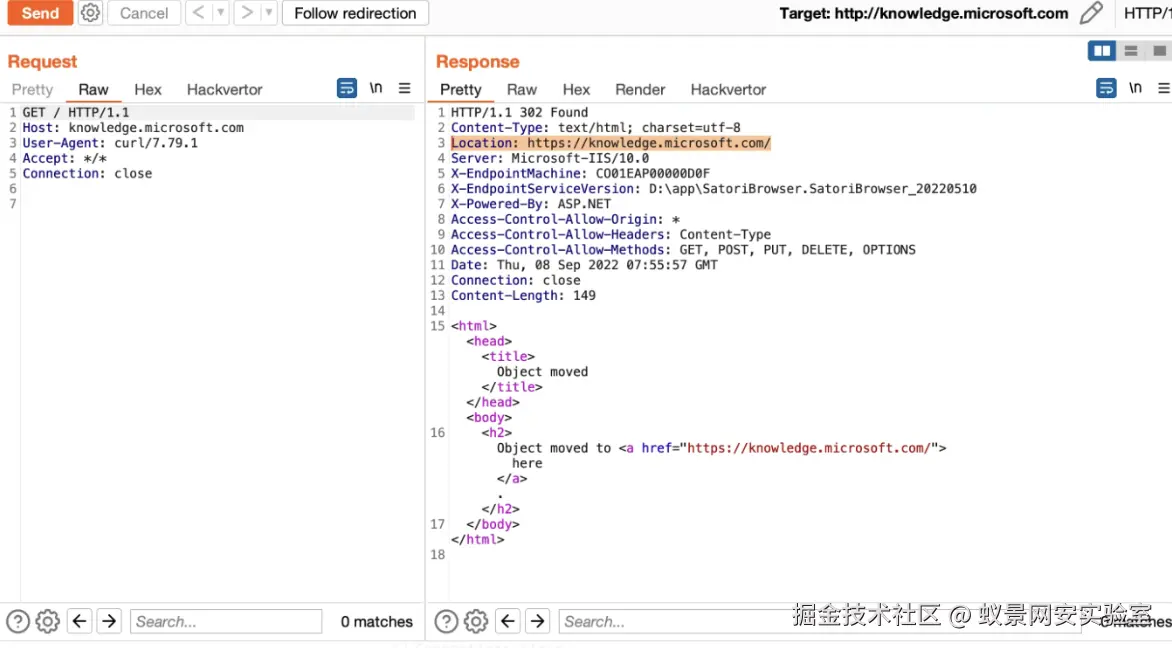Toggle non-printable chars \n in Request
Image resolution: width=1172 pixels, height=648 pixels.
(376, 88)
